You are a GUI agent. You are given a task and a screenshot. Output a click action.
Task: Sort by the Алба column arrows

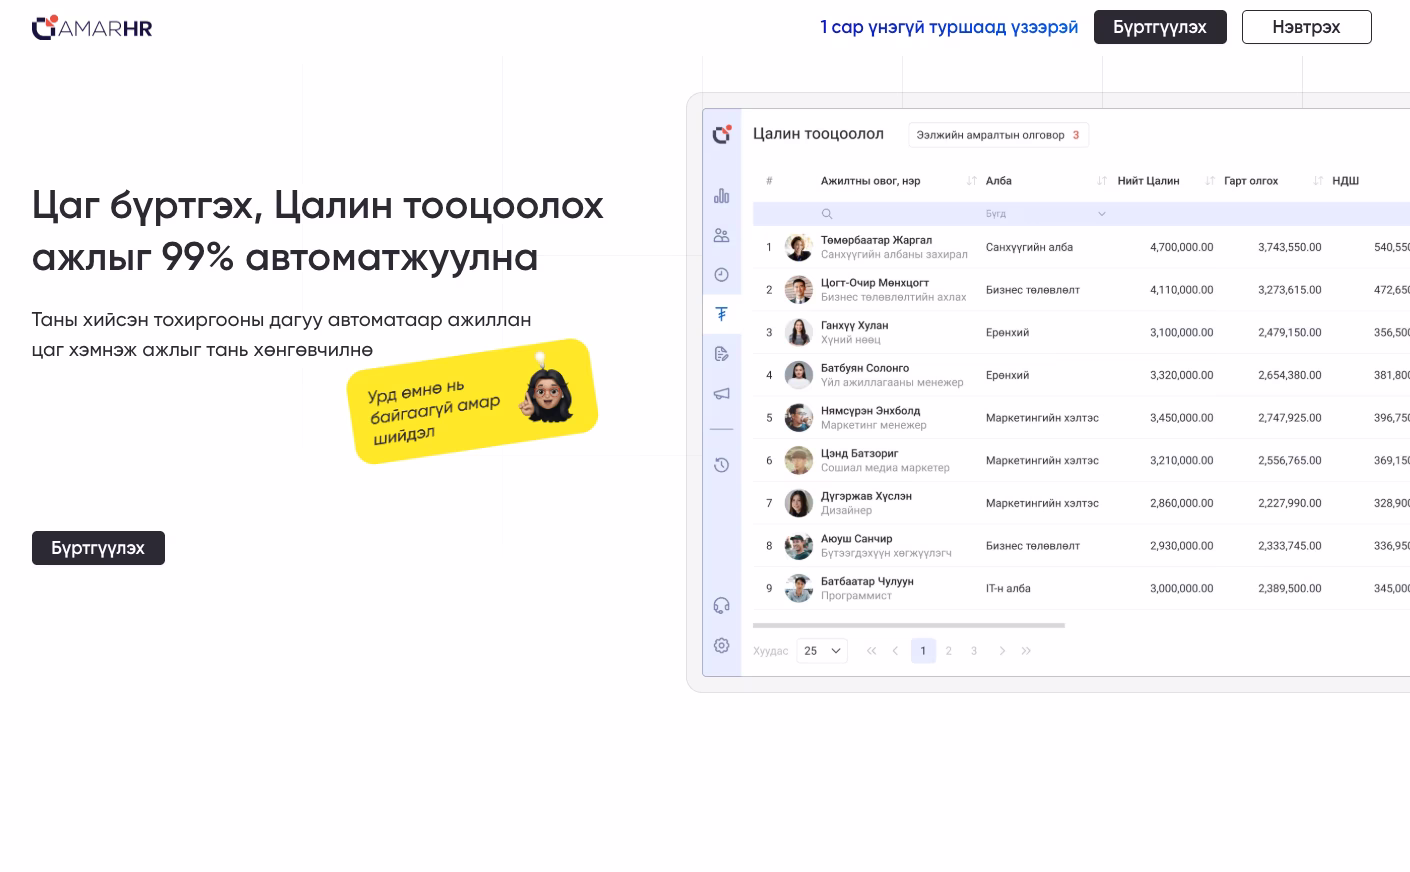pyautogui.click(x=972, y=181)
